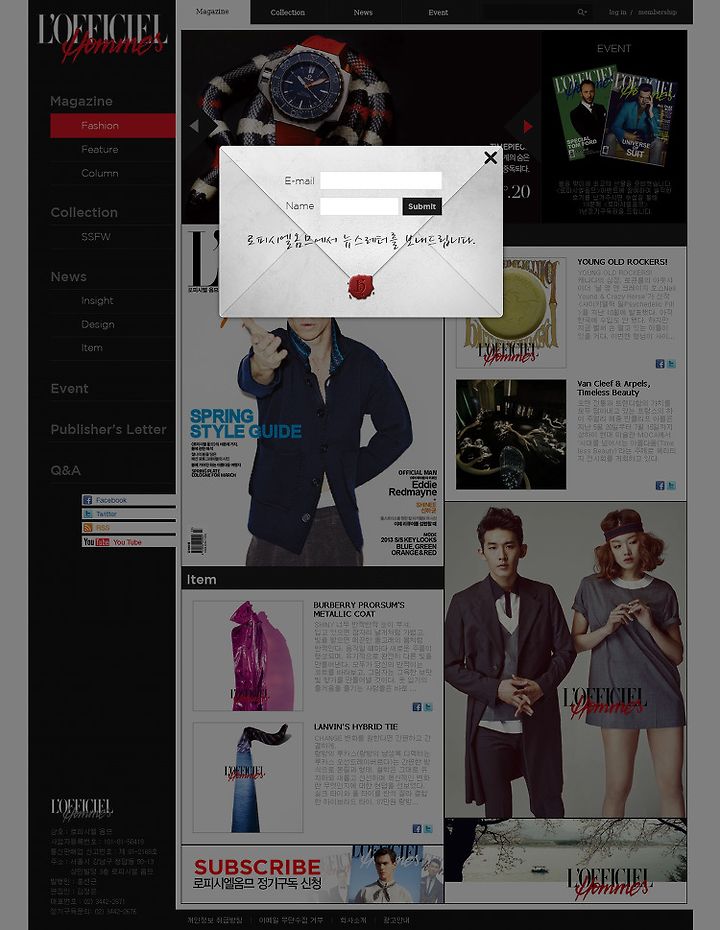Image resolution: width=720 pixels, height=930 pixels.
Task: Open the Lanvin tie thumbnail
Action: (248, 777)
